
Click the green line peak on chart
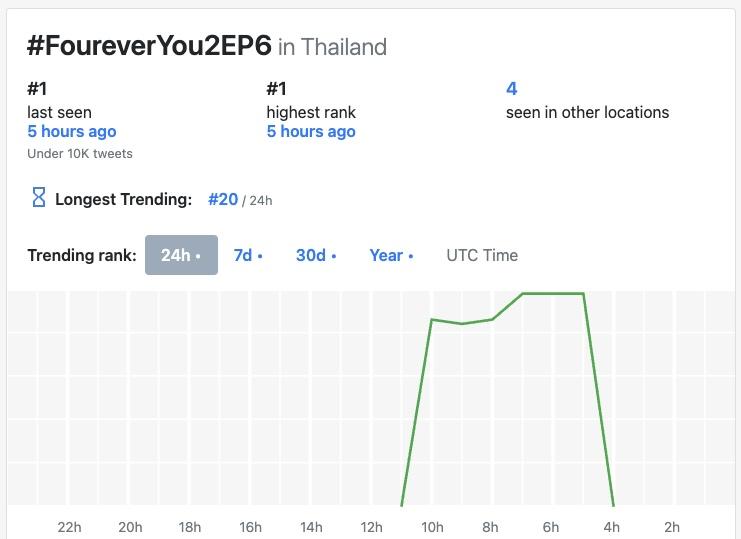coord(553,294)
